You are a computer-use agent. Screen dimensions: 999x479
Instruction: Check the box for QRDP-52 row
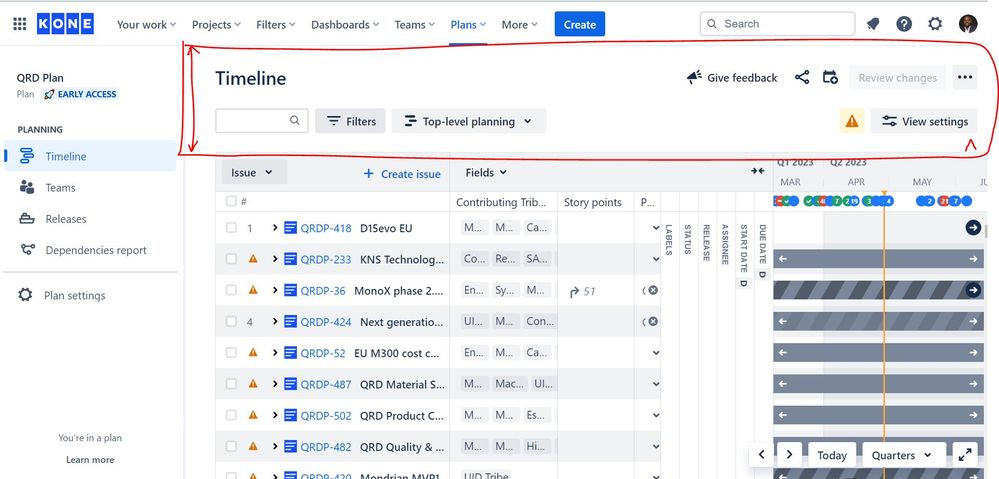[x=231, y=352]
